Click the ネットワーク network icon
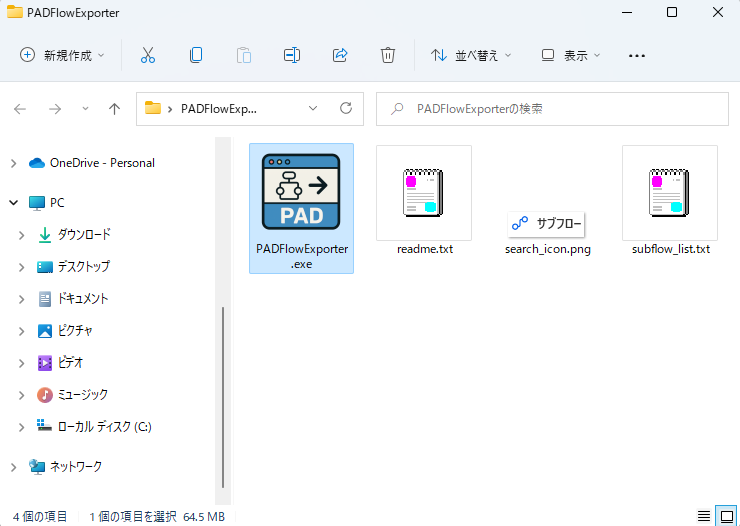 coord(37,467)
